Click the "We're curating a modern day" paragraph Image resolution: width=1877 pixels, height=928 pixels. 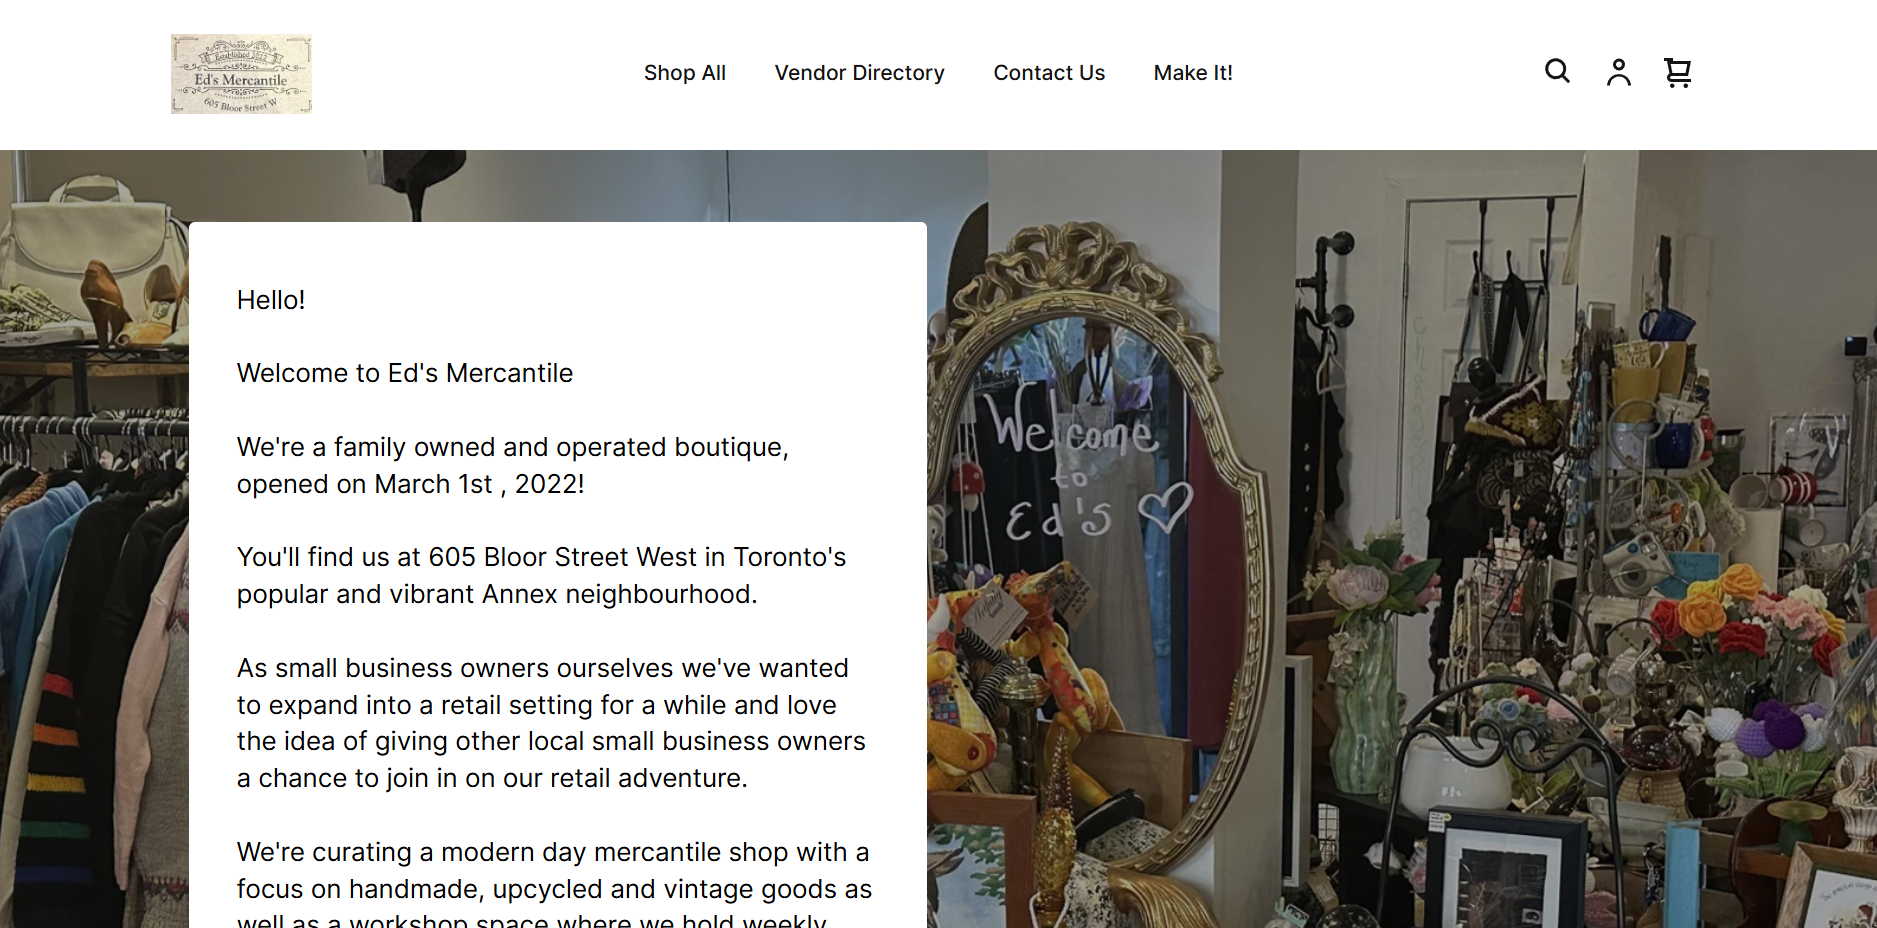tap(554, 882)
